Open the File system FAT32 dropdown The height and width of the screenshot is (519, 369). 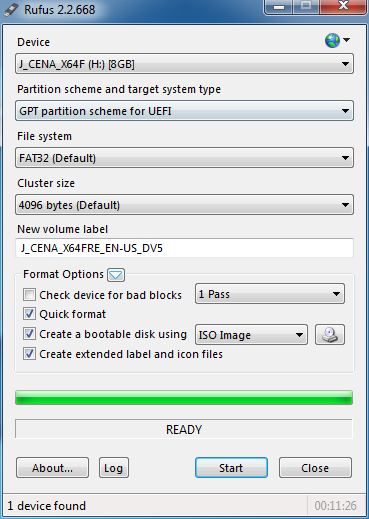184,158
